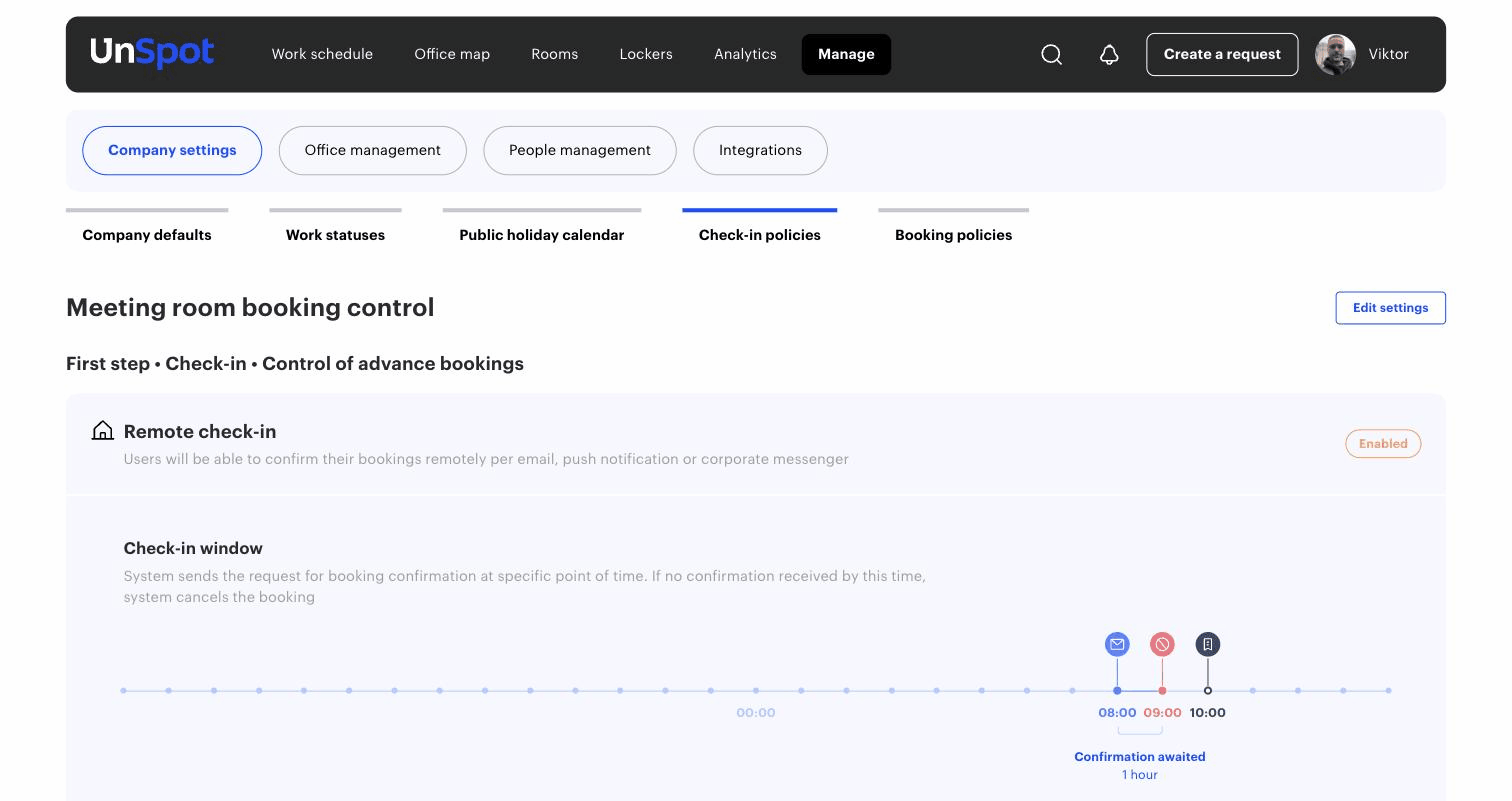Viewport: 1512px width, 801px height.
Task: Click the Edit settings button
Action: (1390, 308)
